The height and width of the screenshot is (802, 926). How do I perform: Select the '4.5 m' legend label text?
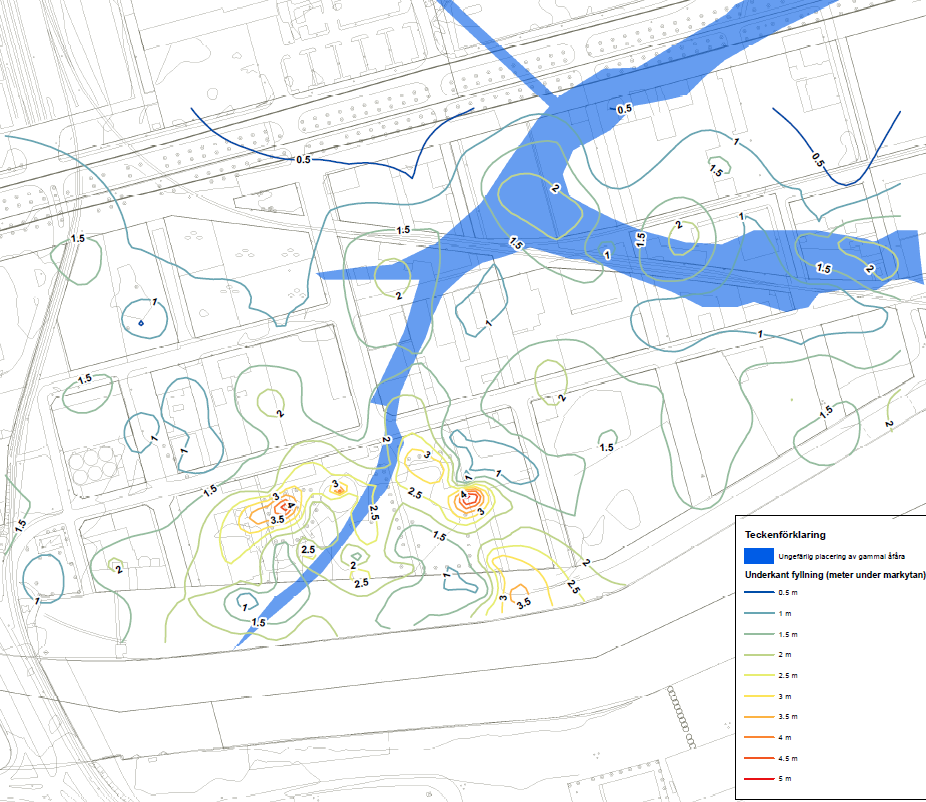pos(788,758)
